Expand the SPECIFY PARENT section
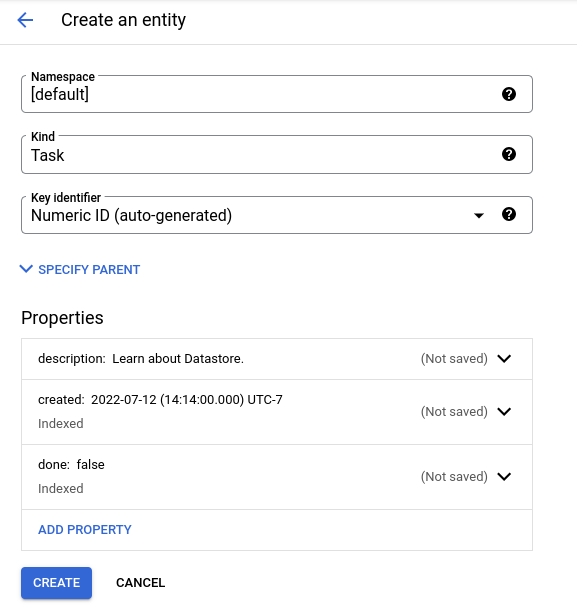Screen dimensions: 577x615 click(x=89, y=269)
